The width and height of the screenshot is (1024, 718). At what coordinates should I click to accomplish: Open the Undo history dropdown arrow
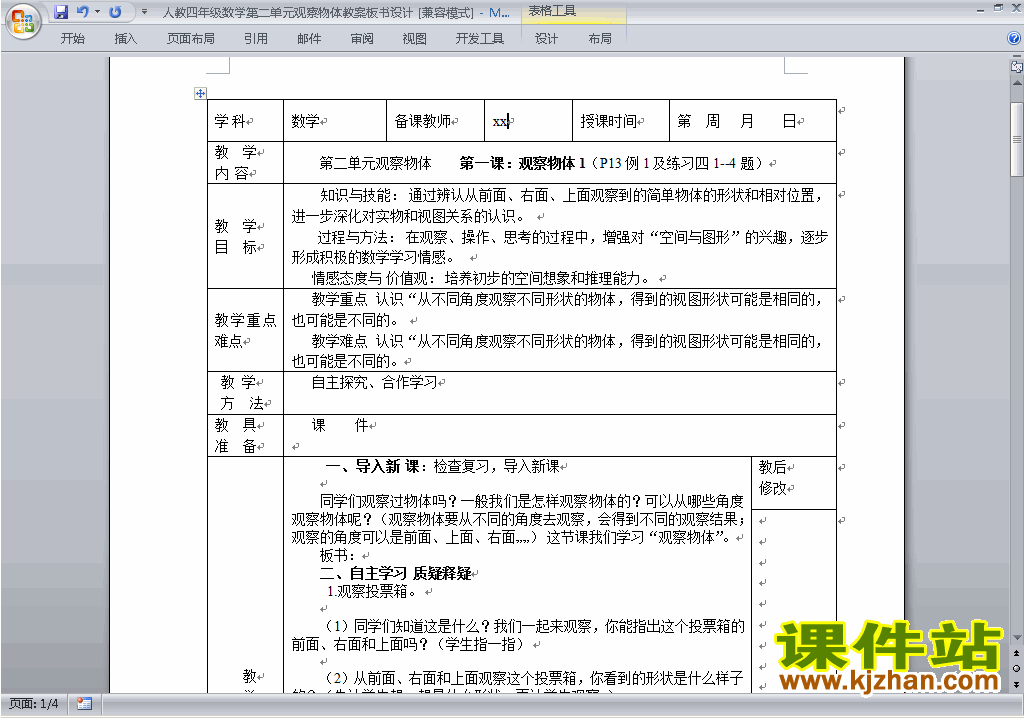coord(98,12)
